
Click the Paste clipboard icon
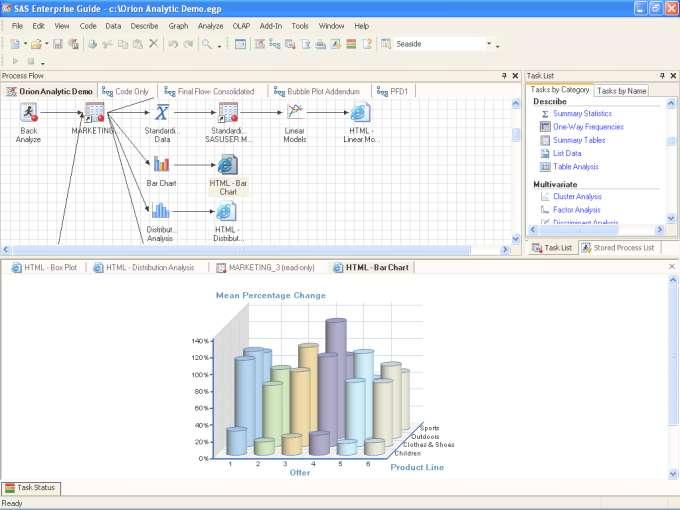(138, 44)
